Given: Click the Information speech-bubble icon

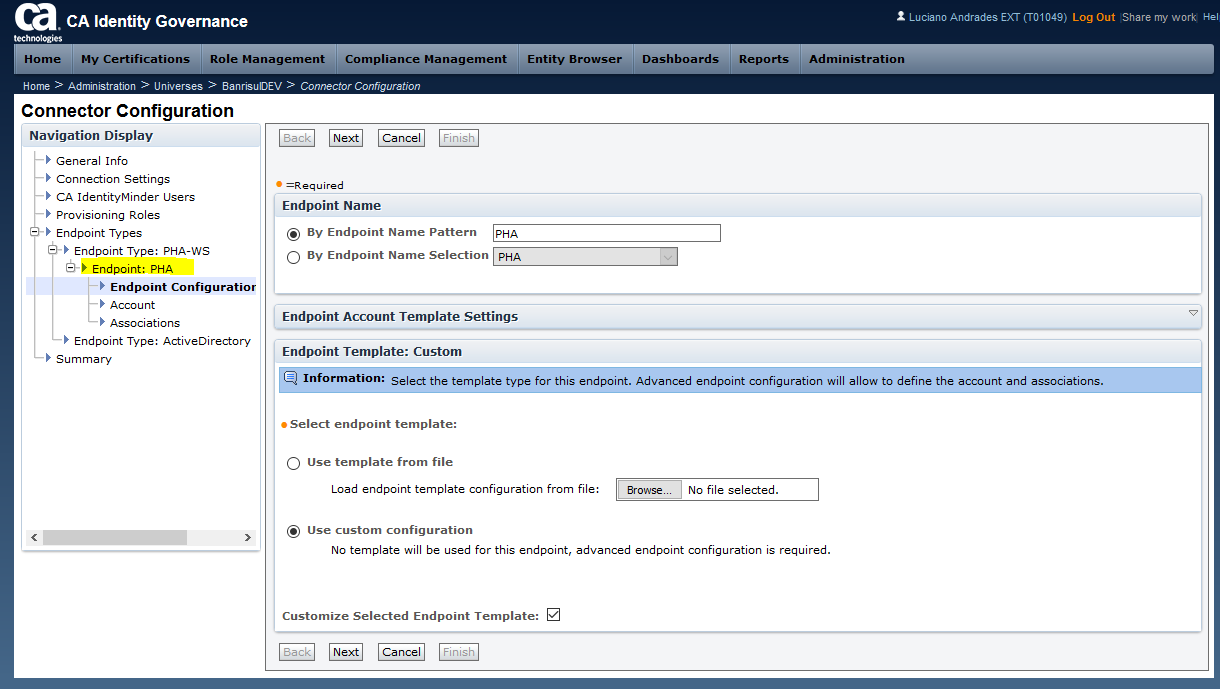Looking at the screenshot, I should pyautogui.click(x=291, y=378).
